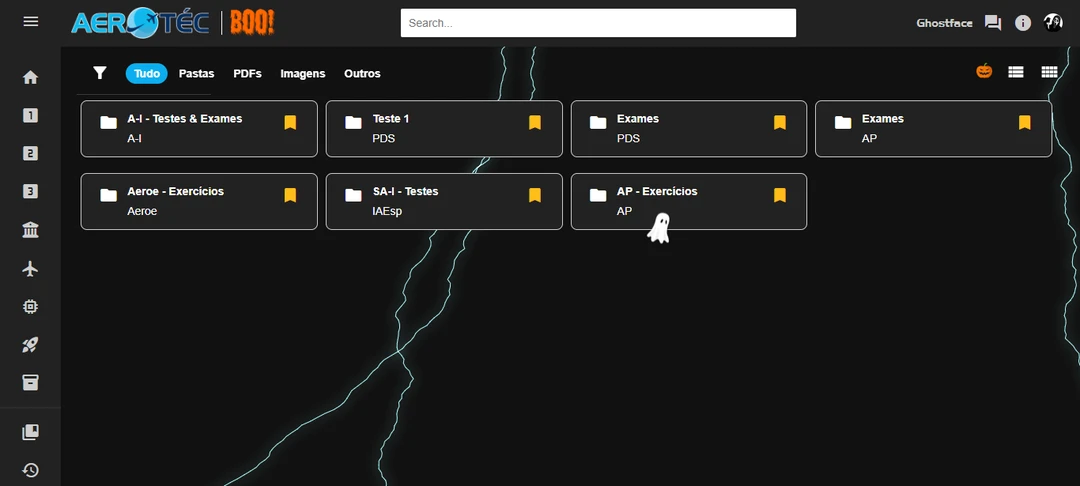Click the search input field

pyautogui.click(x=598, y=23)
